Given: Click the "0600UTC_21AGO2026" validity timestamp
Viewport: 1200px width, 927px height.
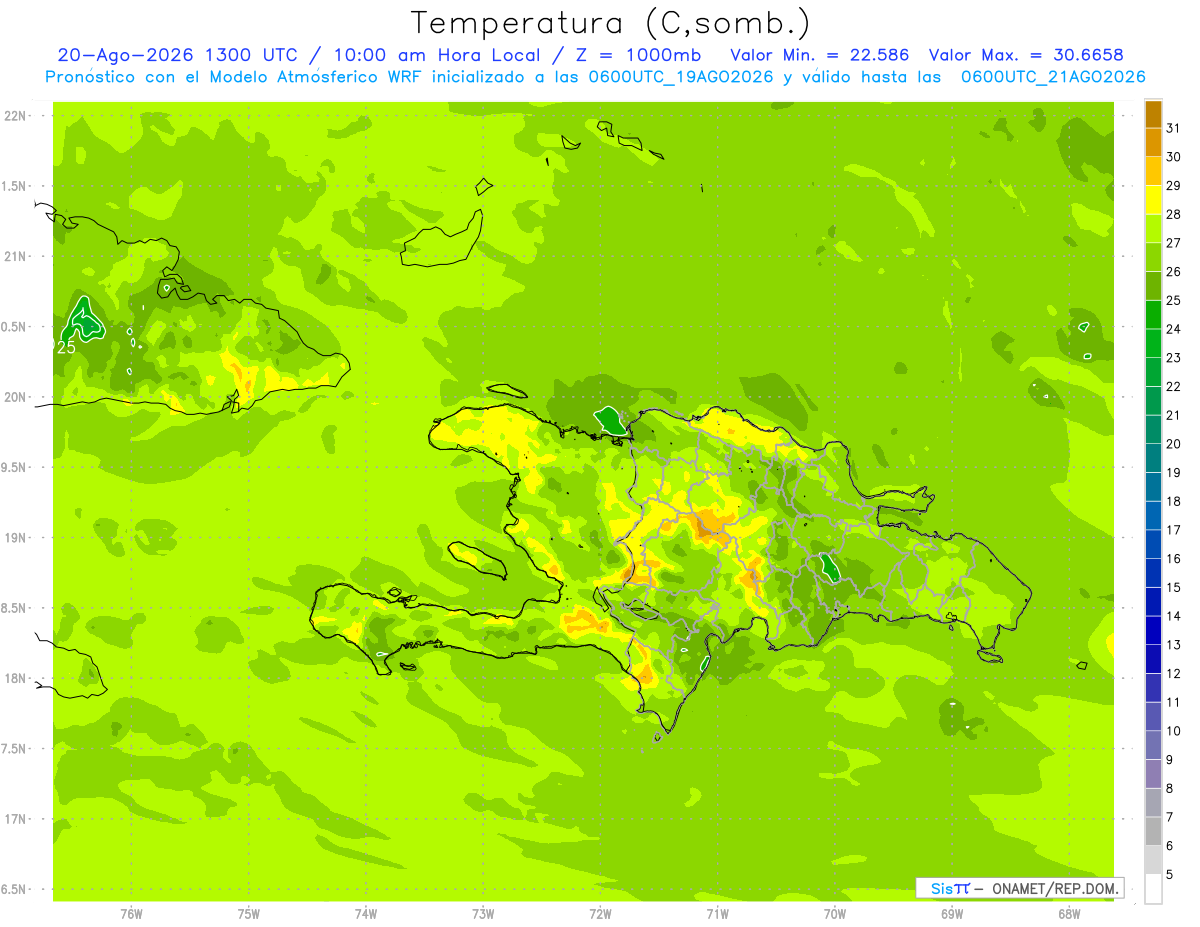Looking at the screenshot, I should point(1053,77).
